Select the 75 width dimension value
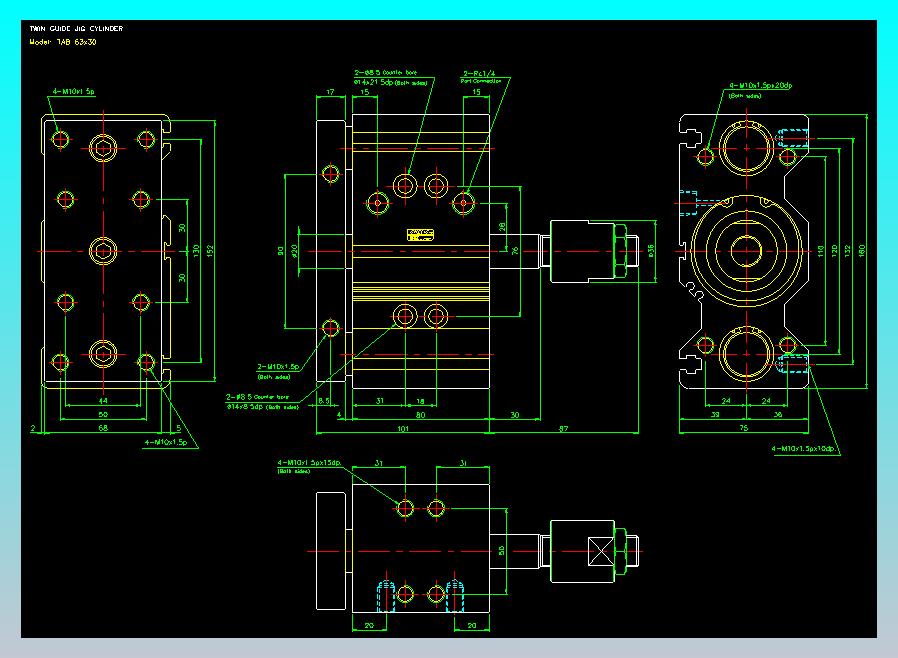The height and width of the screenshot is (658, 898). 743,428
